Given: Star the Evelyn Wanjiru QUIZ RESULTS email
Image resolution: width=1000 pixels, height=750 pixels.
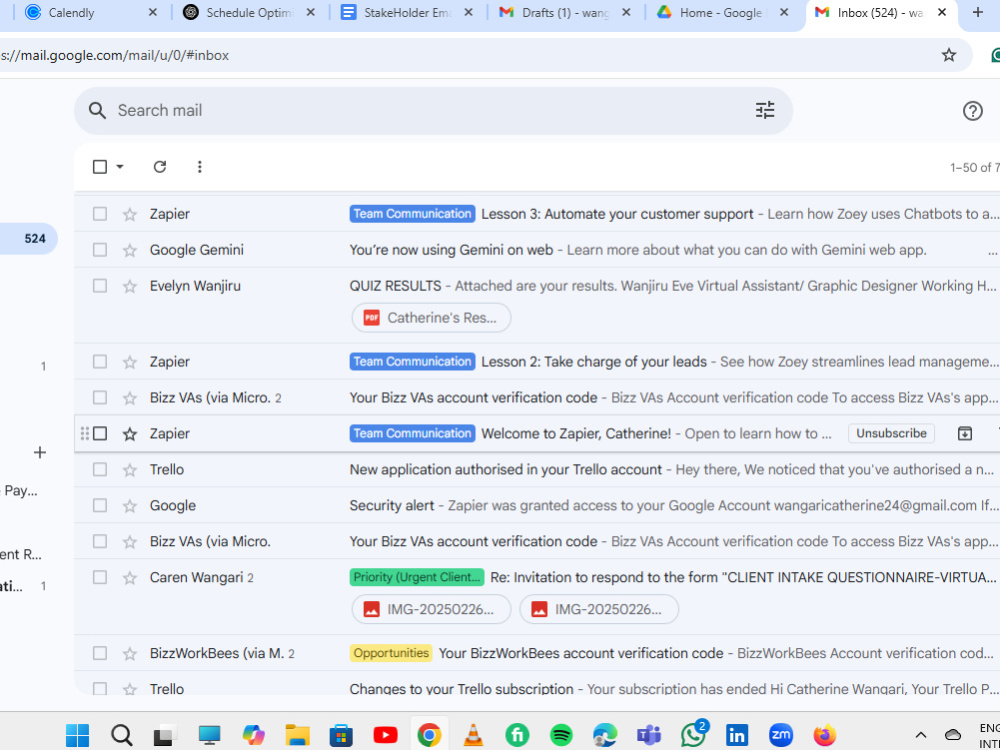Looking at the screenshot, I should (x=129, y=286).
